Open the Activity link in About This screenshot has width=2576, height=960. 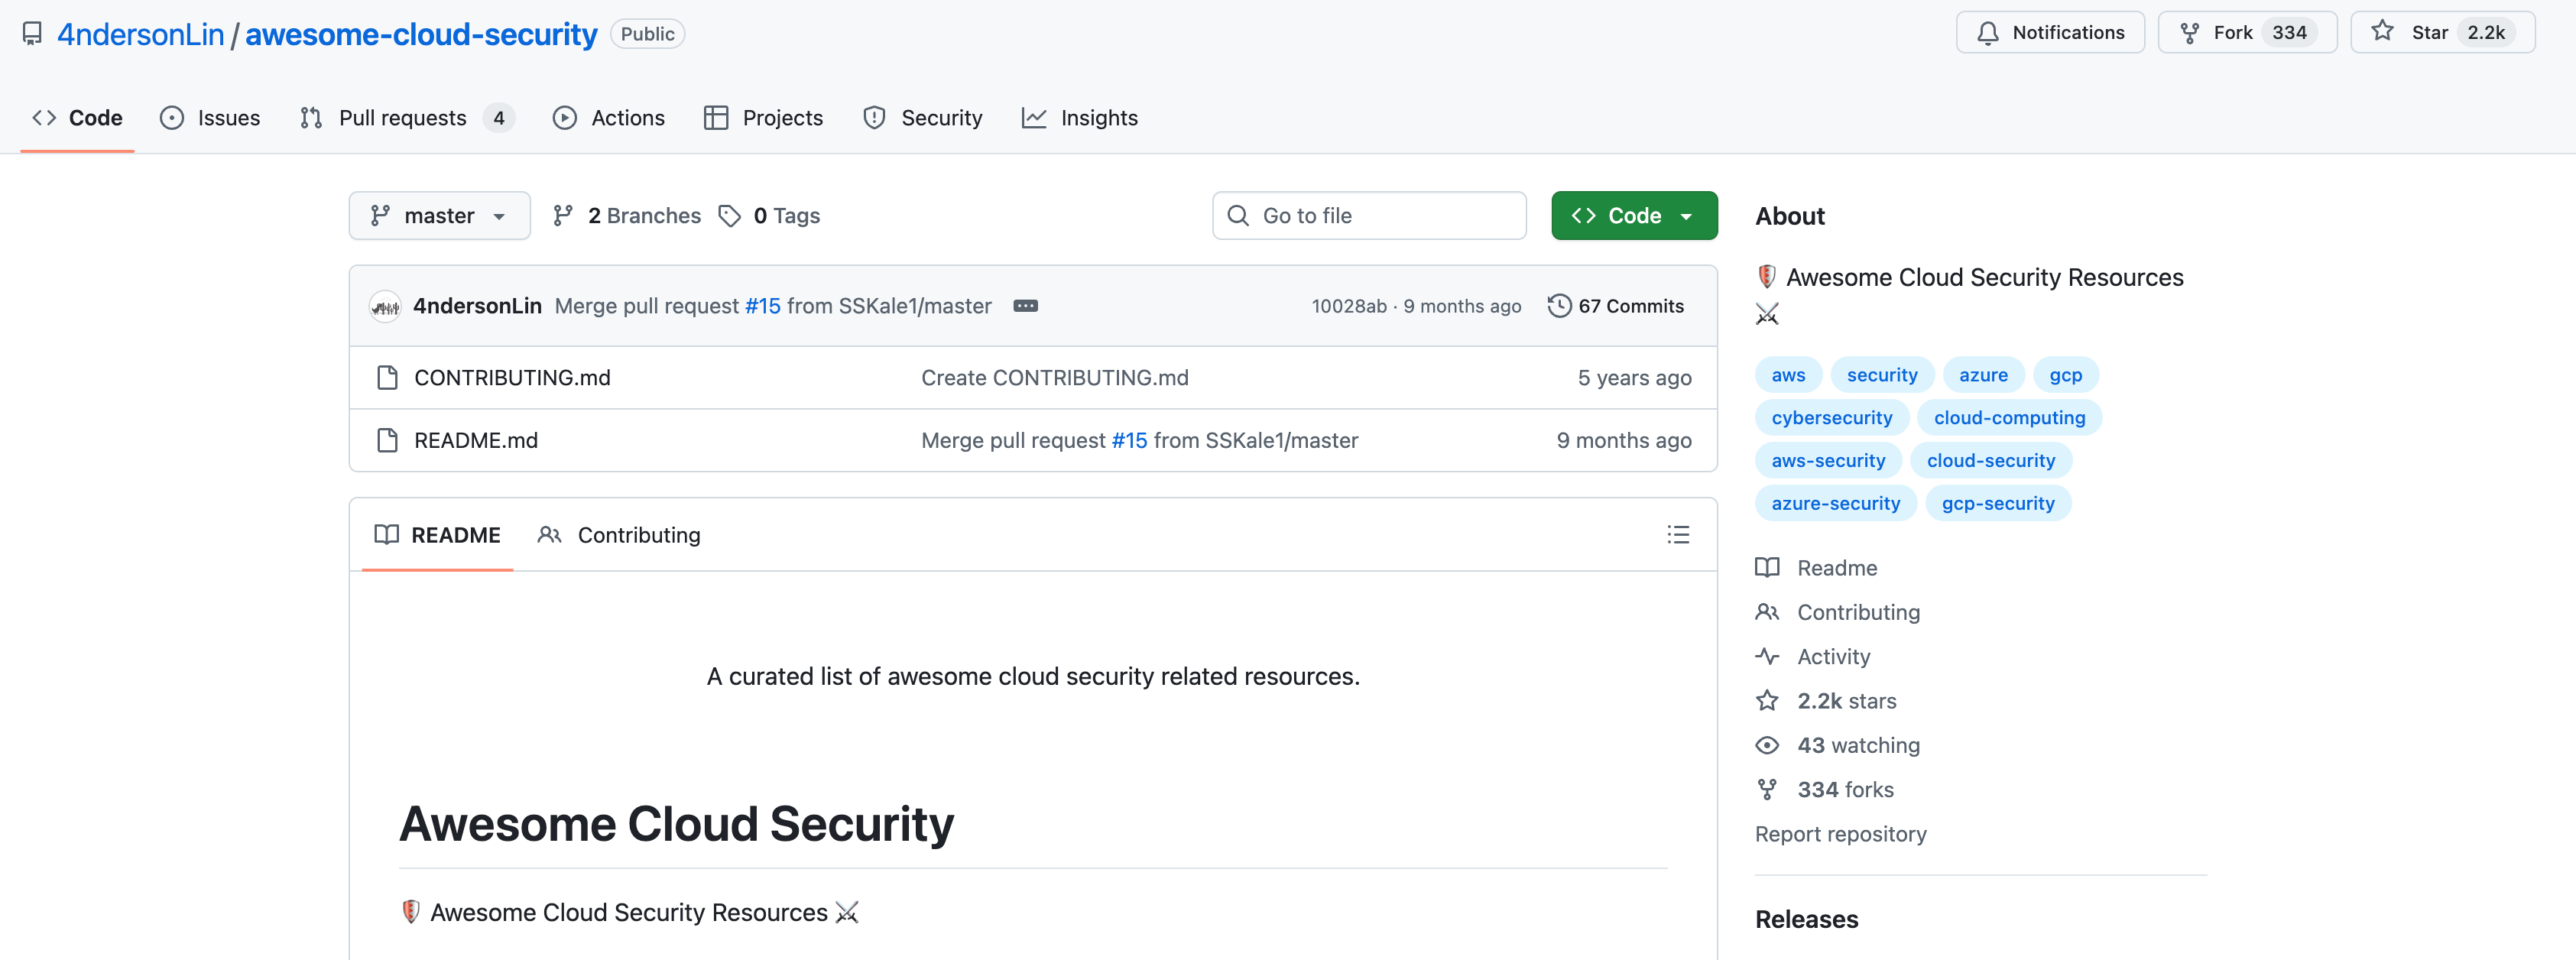click(x=1832, y=657)
